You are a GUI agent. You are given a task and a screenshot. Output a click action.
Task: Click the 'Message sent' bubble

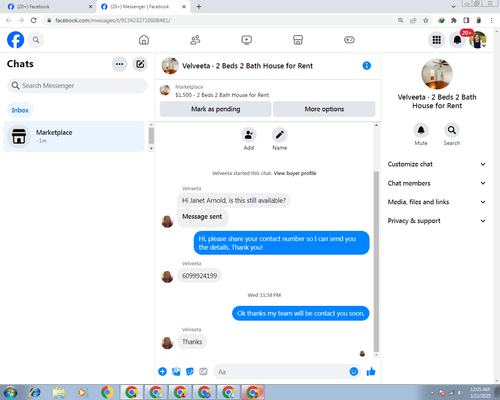pos(202,217)
